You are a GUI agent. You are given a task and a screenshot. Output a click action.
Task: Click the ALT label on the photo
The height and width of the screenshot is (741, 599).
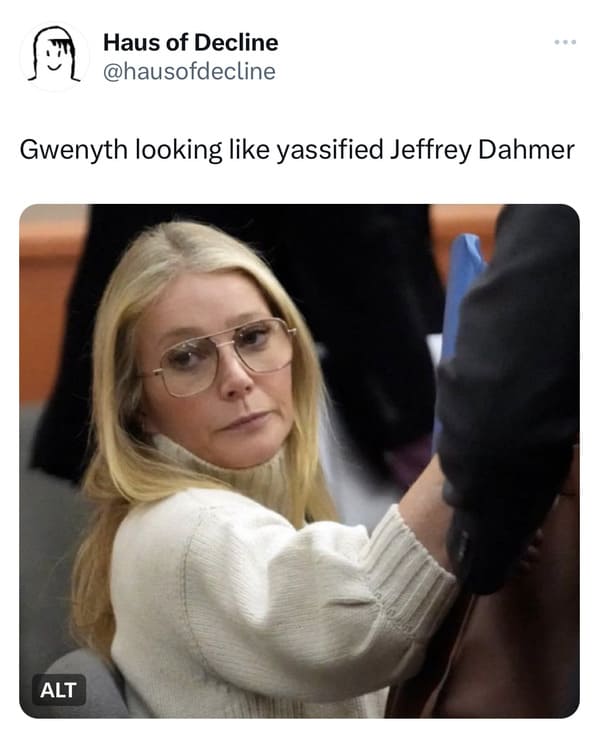(x=59, y=690)
